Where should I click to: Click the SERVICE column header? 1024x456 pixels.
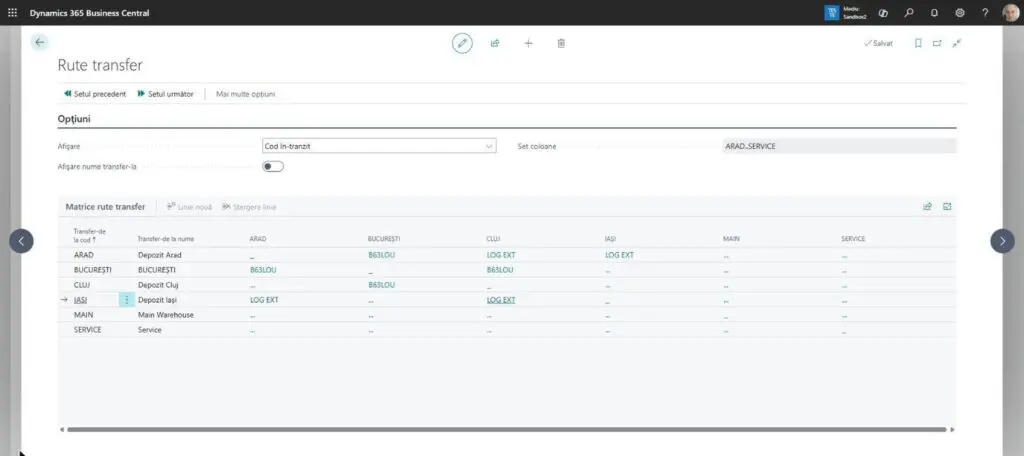pos(853,239)
